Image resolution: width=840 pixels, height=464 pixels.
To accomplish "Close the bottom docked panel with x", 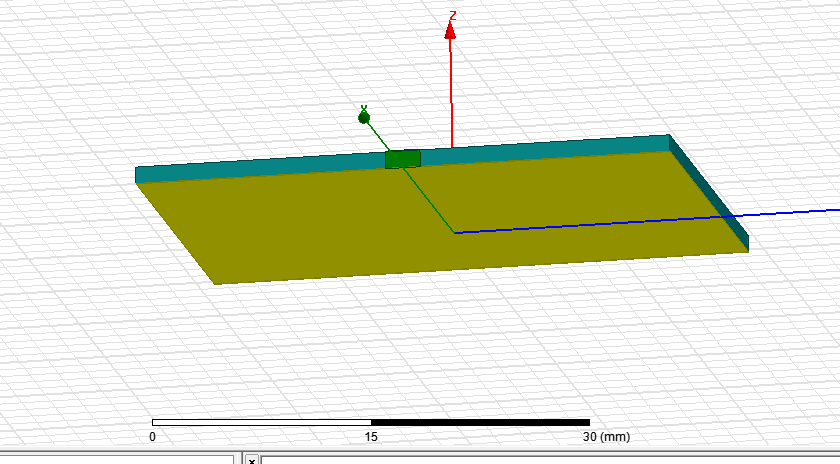I will [251, 460].
